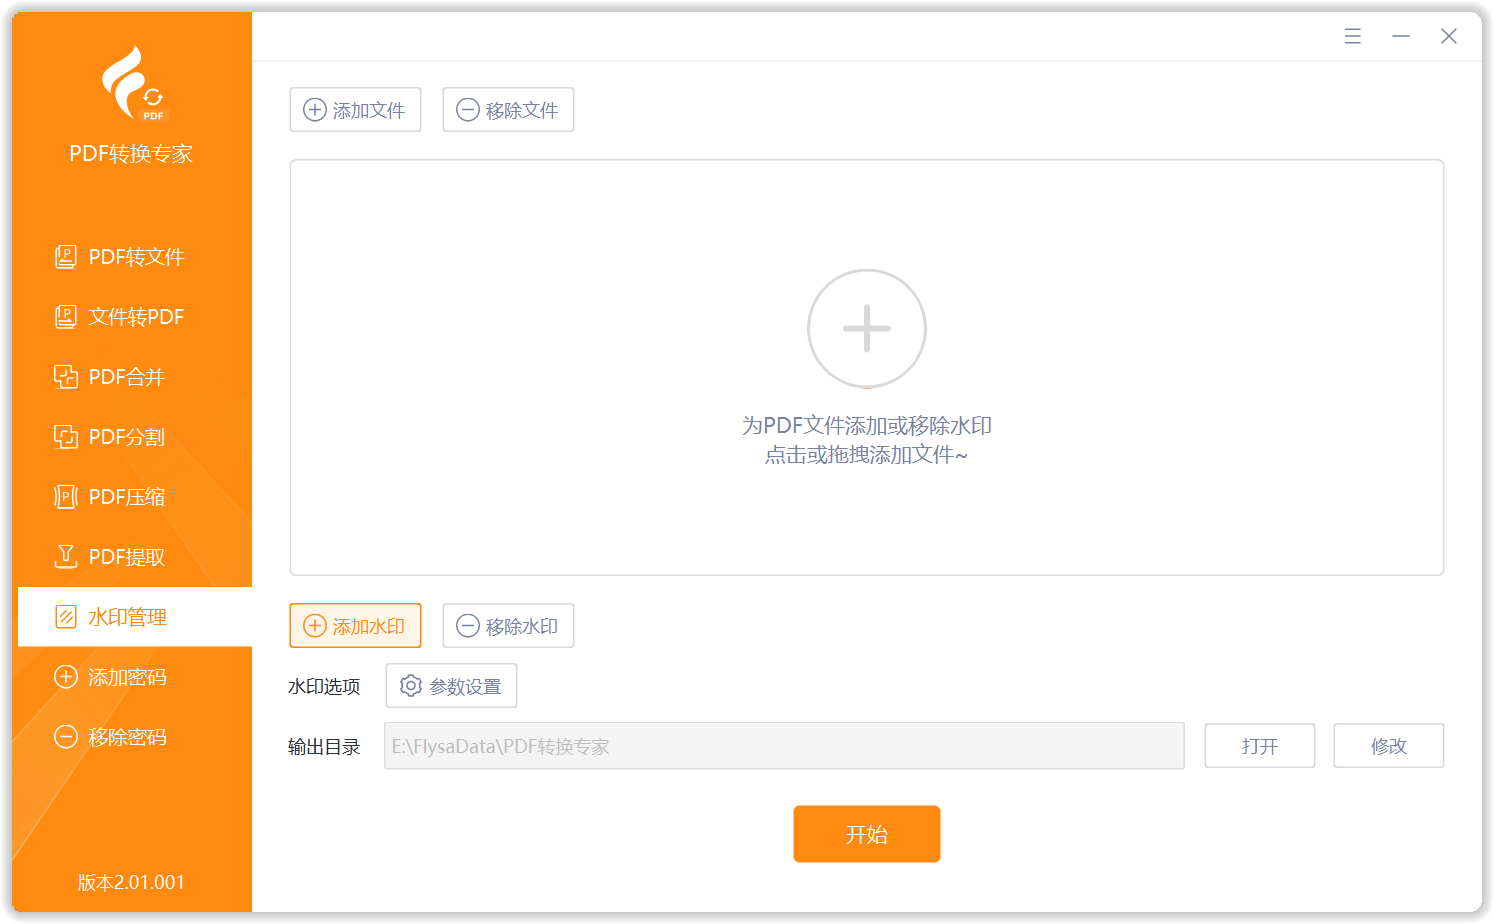Viewport: 1494px width, 924px height.
Task: Click the 版本2.01.001 version text
Action: pyautogui.click(x=131, y=882)
